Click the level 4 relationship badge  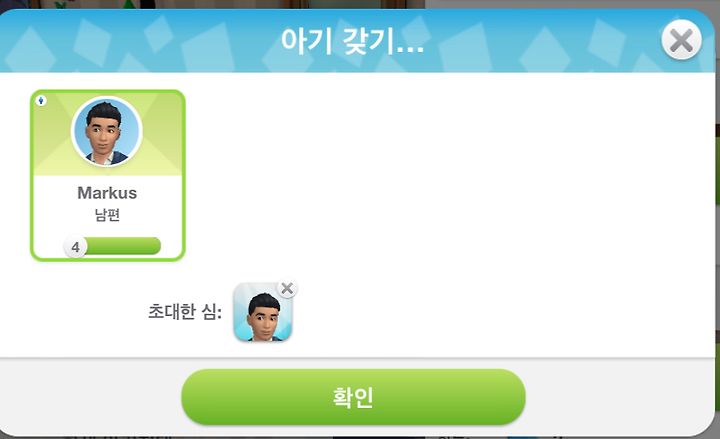click(75, 248)
